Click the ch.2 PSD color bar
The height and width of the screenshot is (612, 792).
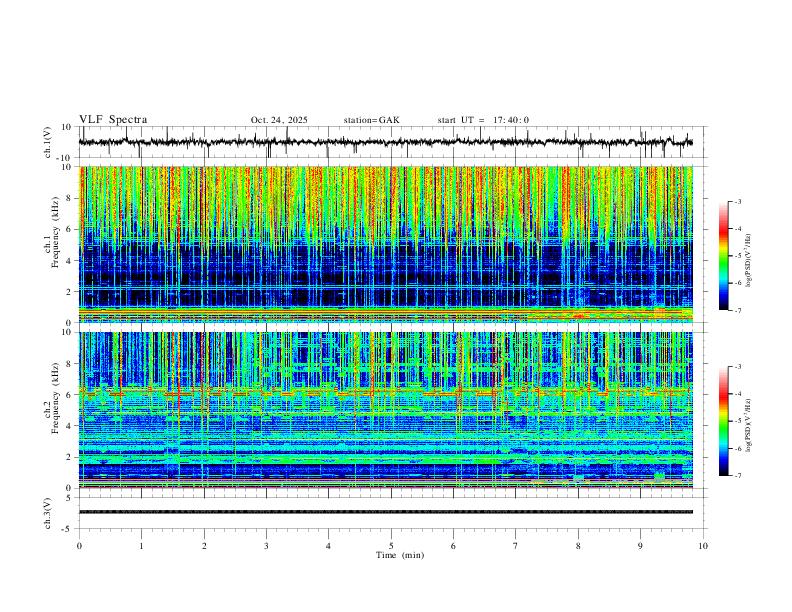click(723, 421)
